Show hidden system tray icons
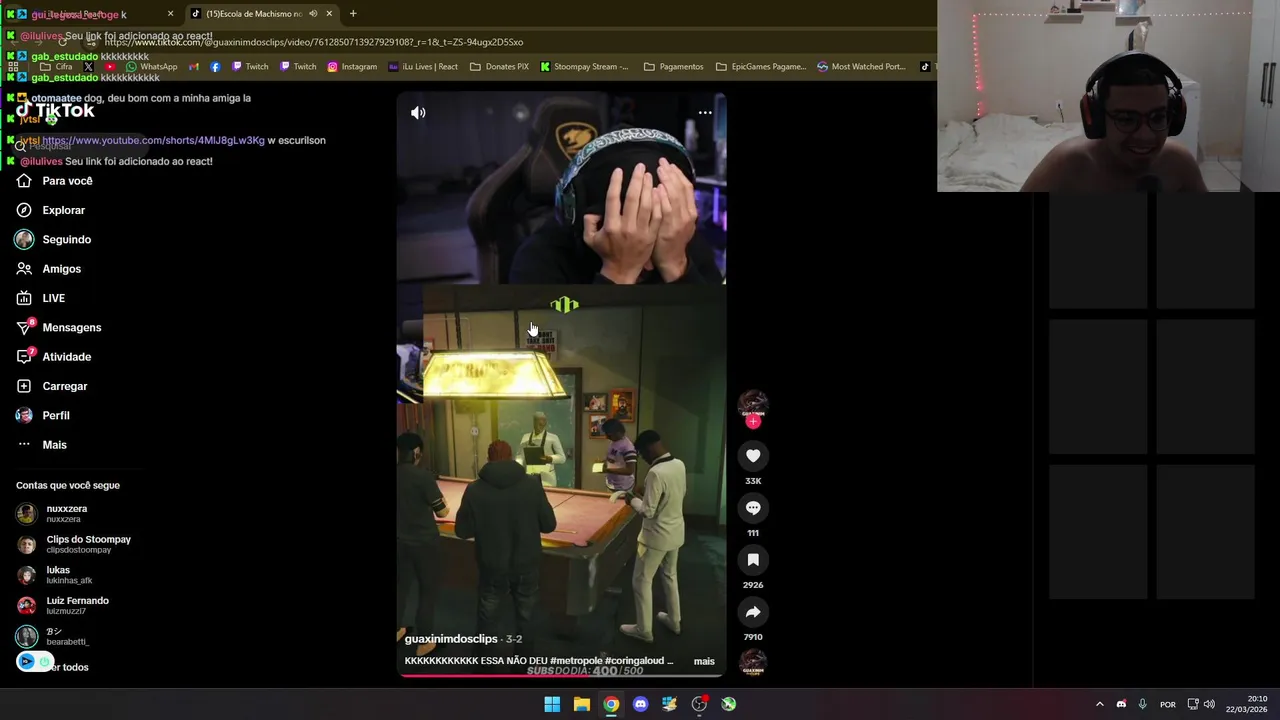Viewport: 1280px width, 720px height. [1099, 704]
